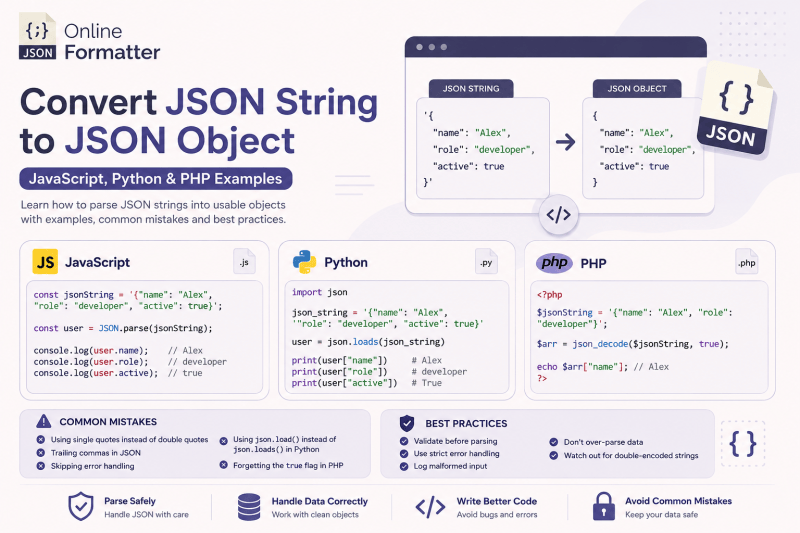This screenshot has height=533, width=800.
Task: Click the 'Avoid bugs and errors' subtitle
Action: point(497,515)
